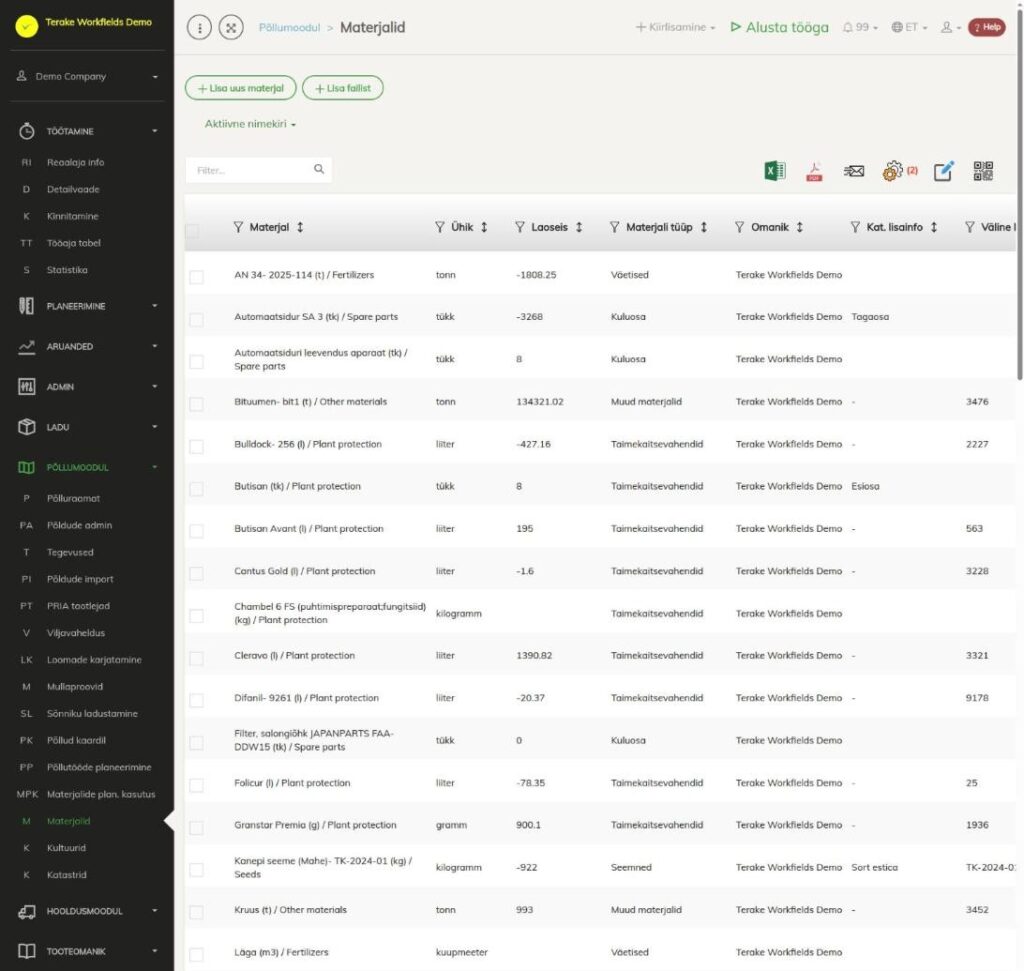Click the edit pencil note icon
Viewport: 1024px width, 971px height.
tap(943, 170)
